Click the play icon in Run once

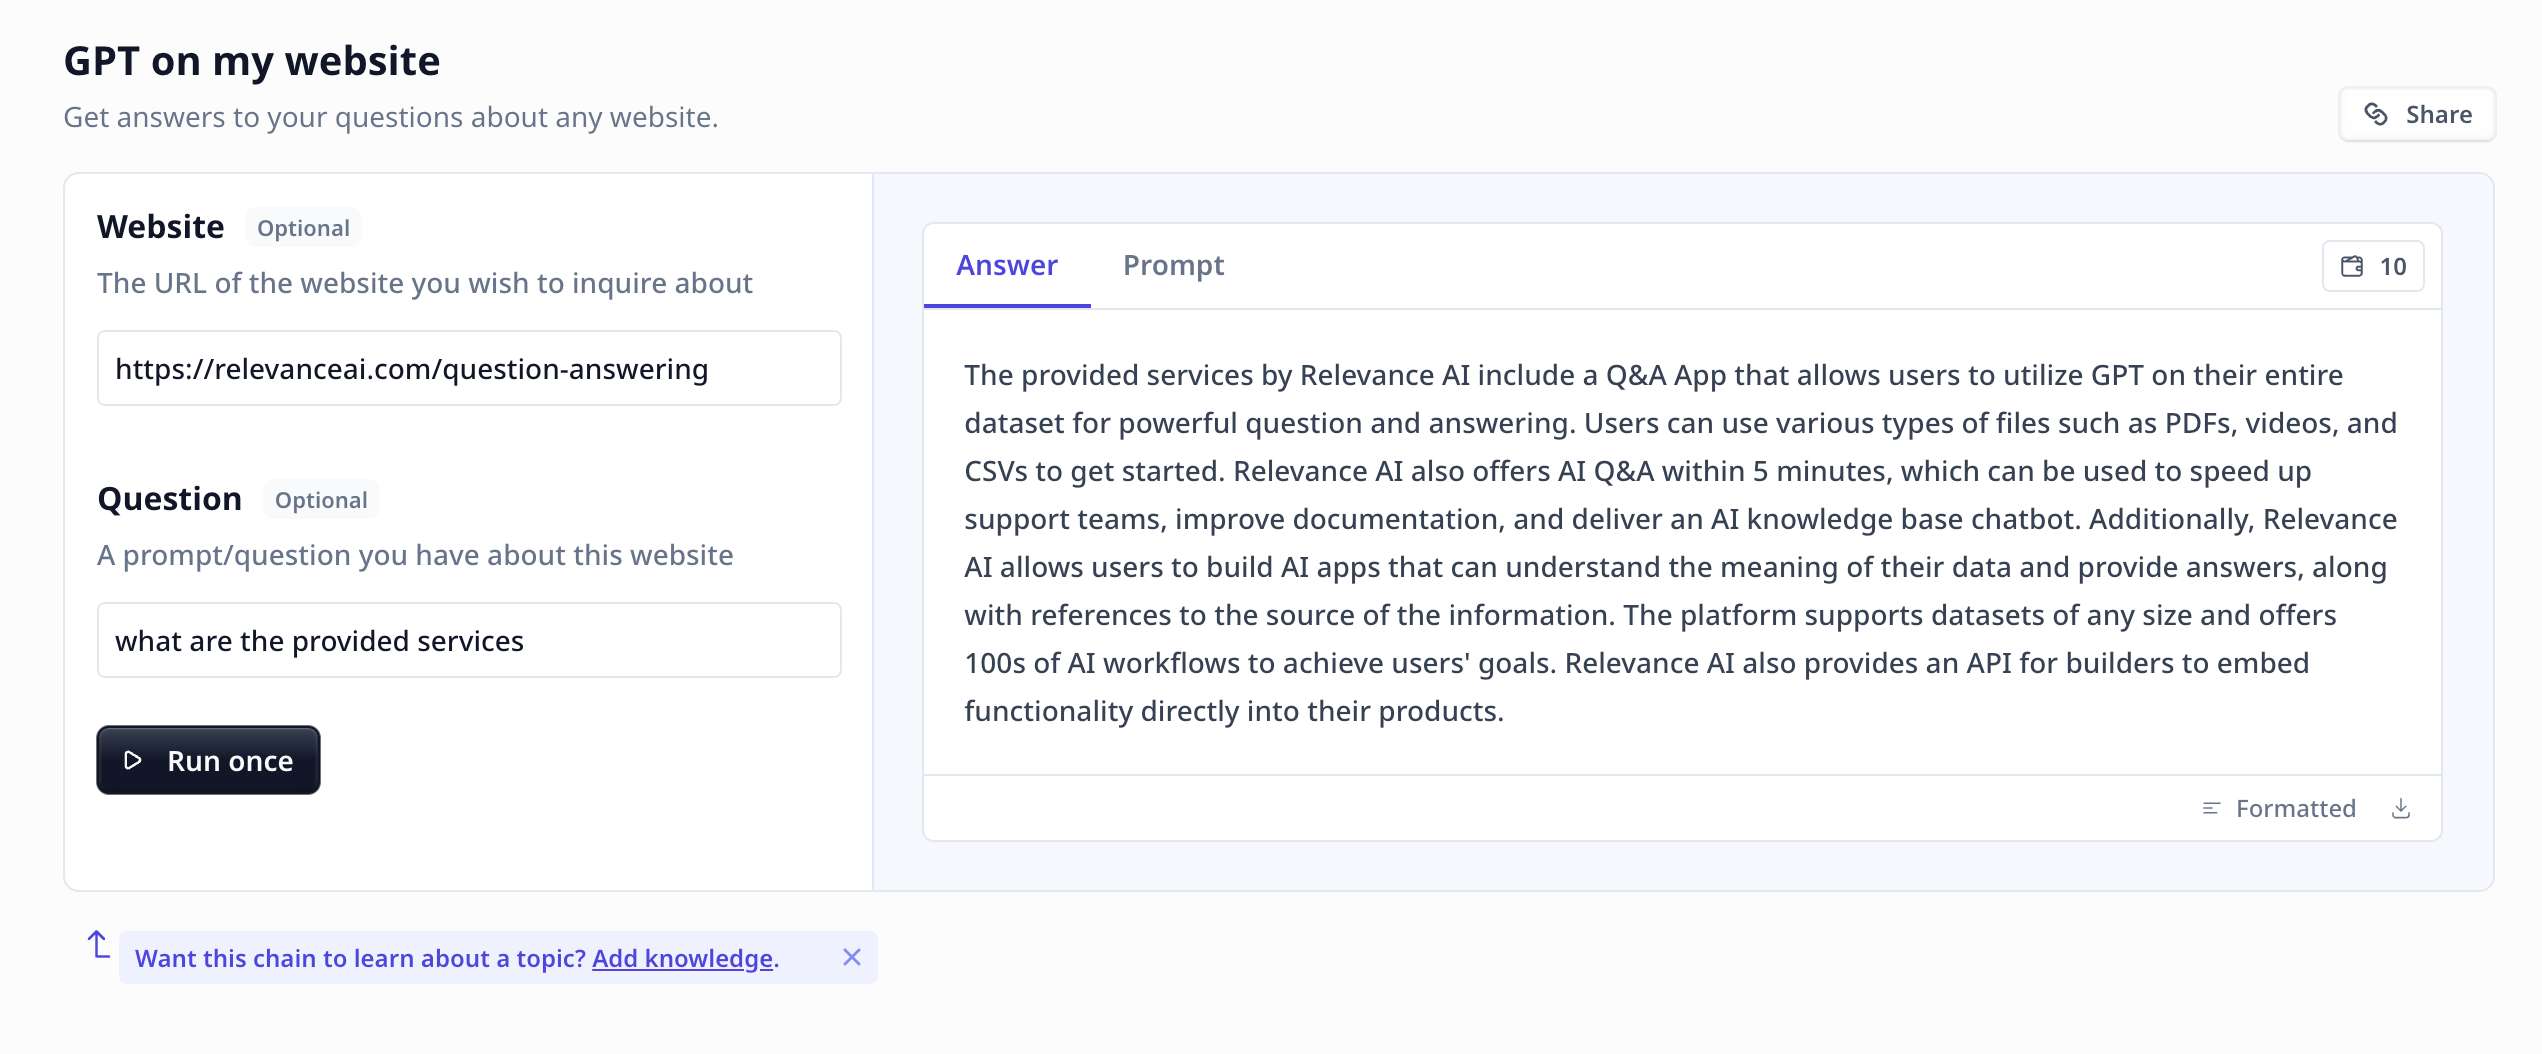point(133,760)
